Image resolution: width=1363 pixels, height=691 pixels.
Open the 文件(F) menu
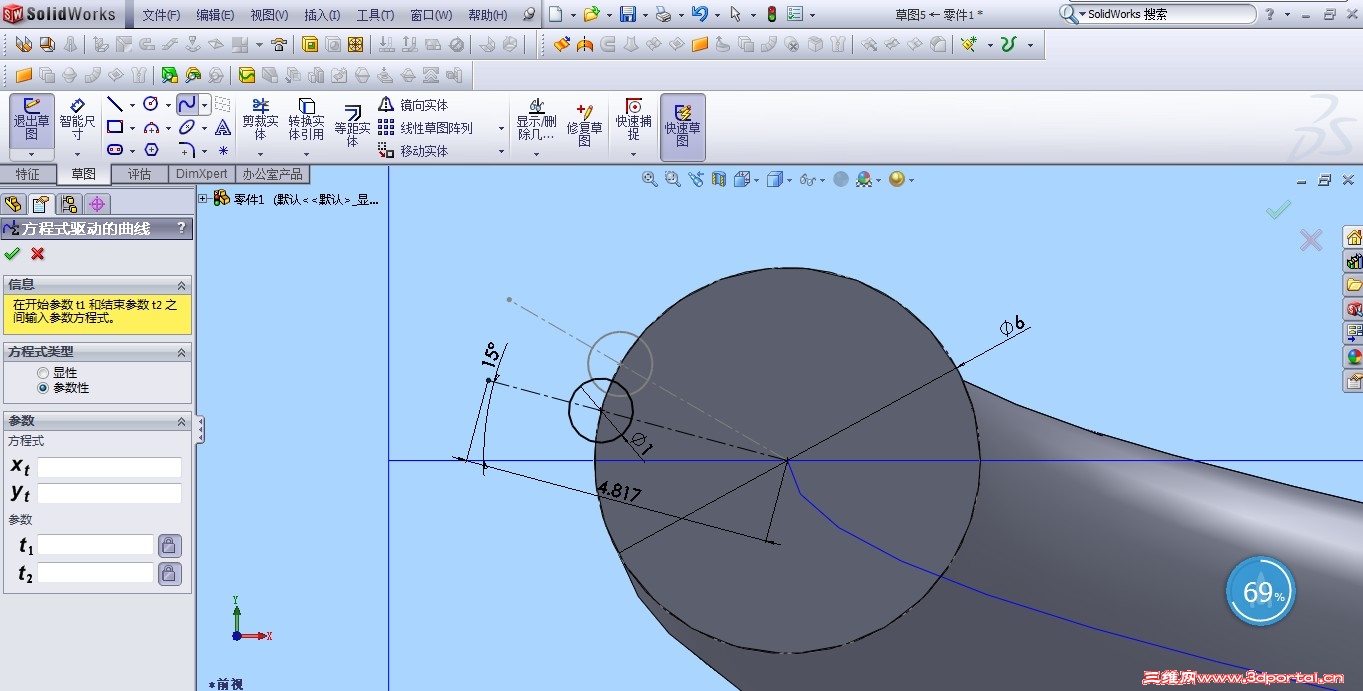(161, 15)
